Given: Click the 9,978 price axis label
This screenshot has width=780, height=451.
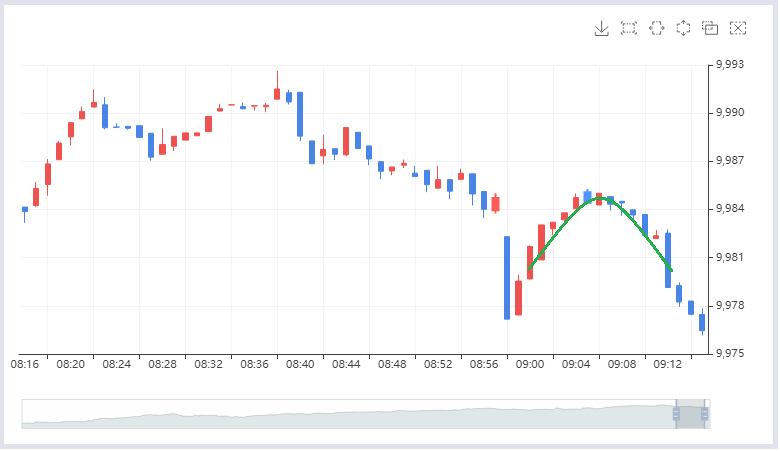Looking at the screenshot, I should coord(730,305).
